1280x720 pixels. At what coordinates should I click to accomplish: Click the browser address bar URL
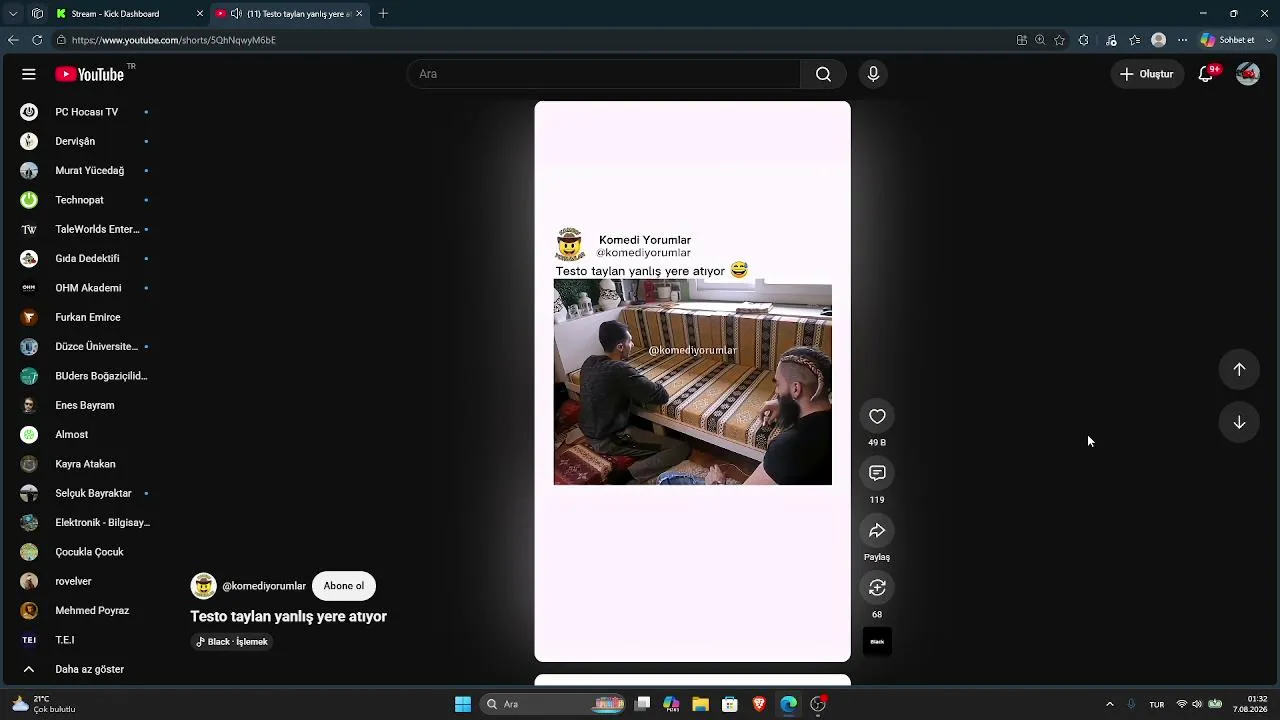pos(174,40)
